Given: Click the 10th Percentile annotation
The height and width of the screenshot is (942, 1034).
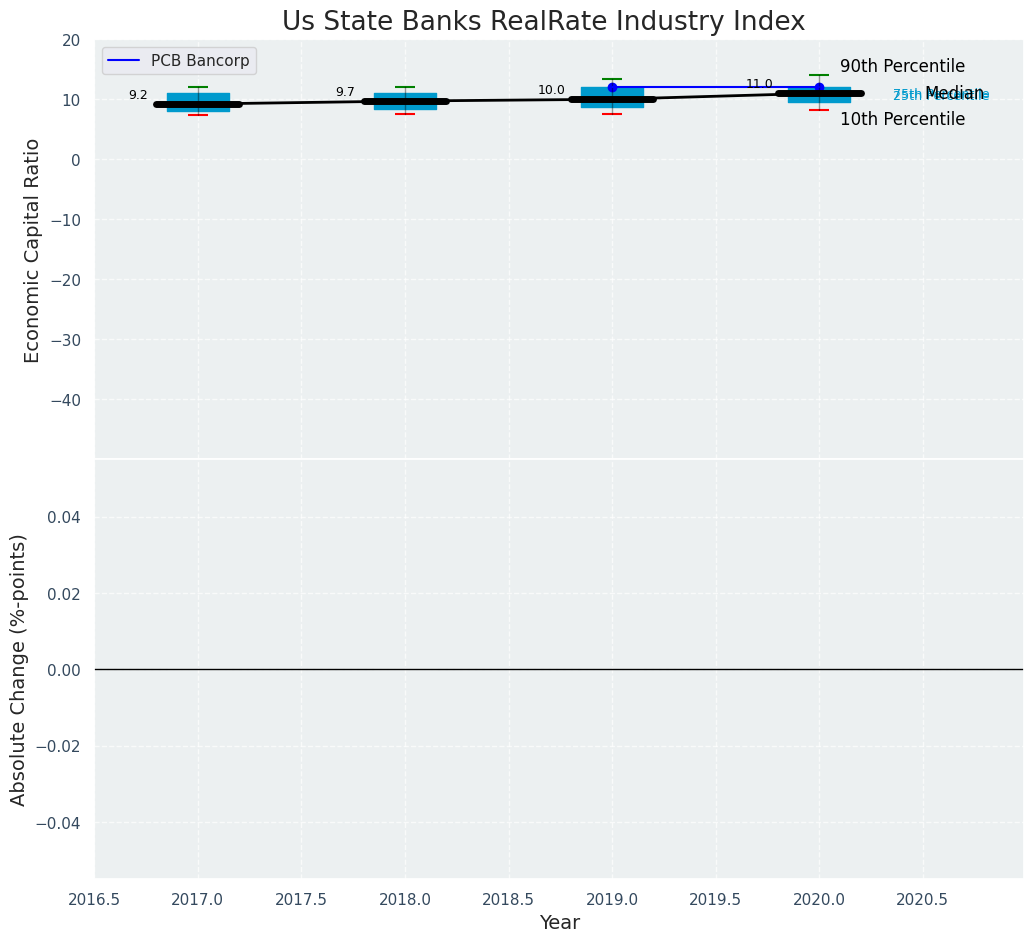Looking at the screenshot, I should [x=902, y=120].
